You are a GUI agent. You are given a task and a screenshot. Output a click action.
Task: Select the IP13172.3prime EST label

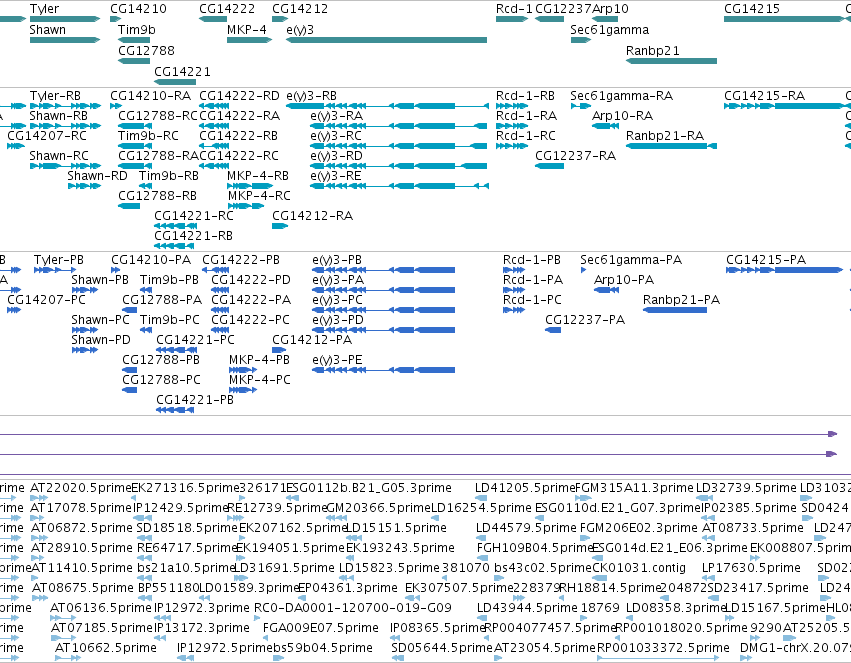(202, 628)
